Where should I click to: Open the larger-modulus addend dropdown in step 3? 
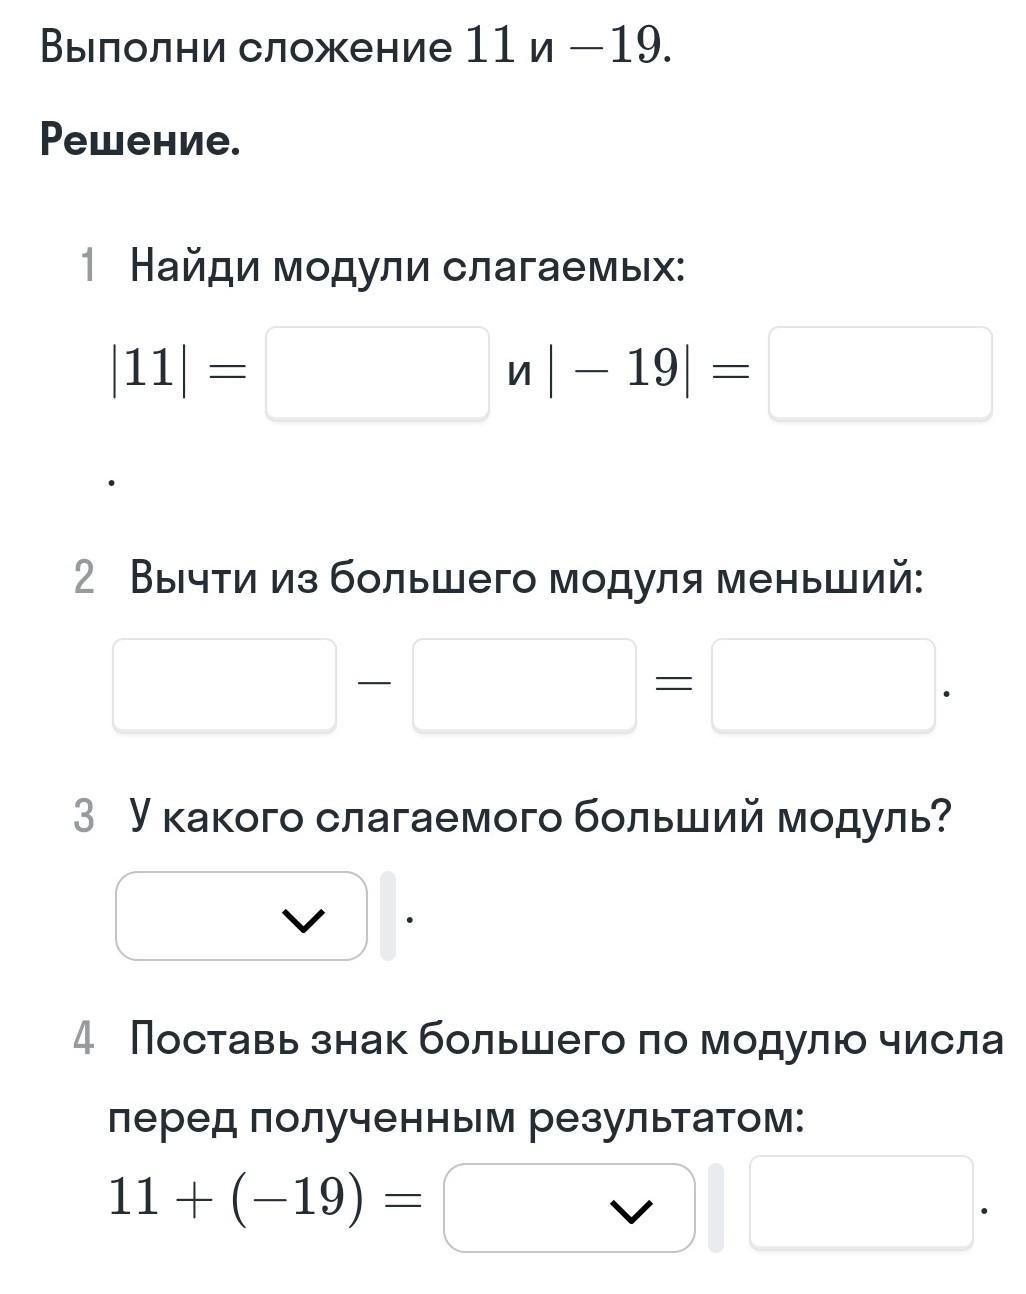click(241, 916)
